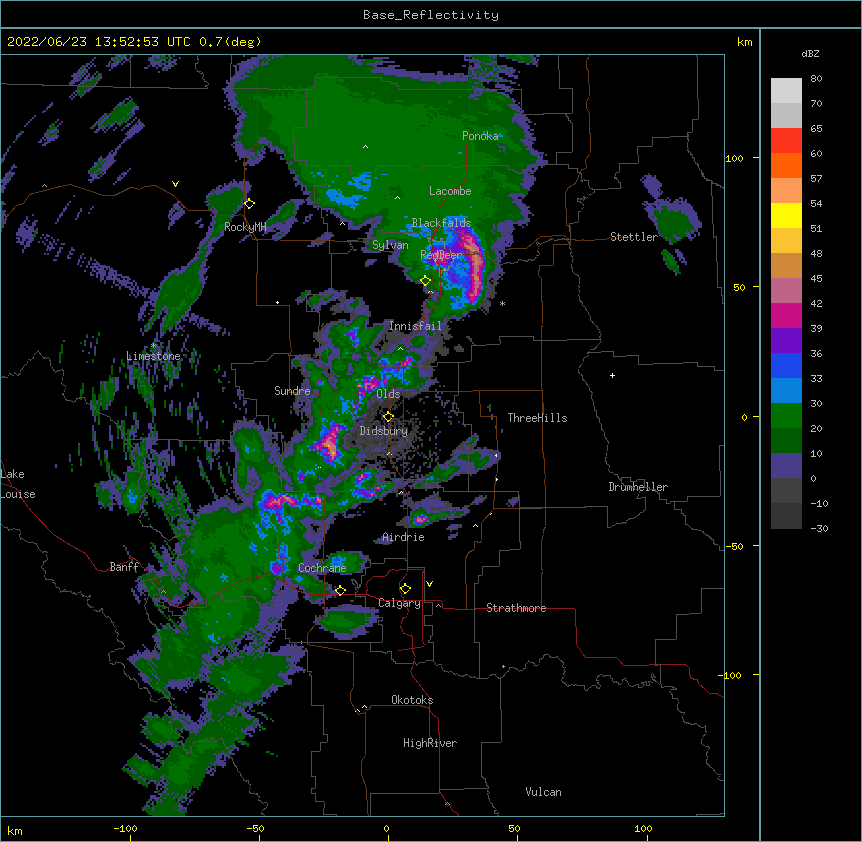862x842 pixels.
Task: Select the Limestone label
Action: click(x=153, y=356)
